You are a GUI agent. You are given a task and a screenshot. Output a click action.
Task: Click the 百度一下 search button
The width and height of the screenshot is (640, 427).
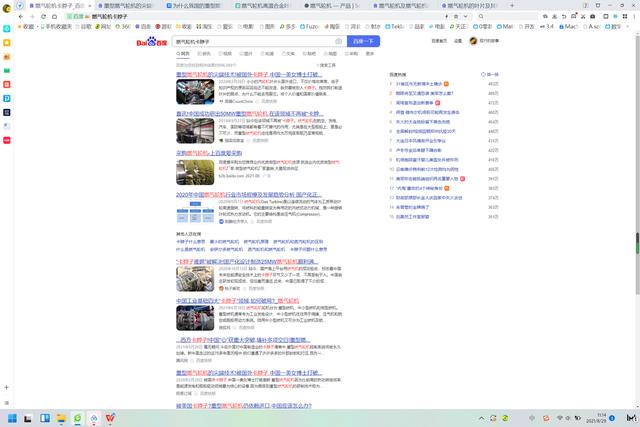point(363,41)
